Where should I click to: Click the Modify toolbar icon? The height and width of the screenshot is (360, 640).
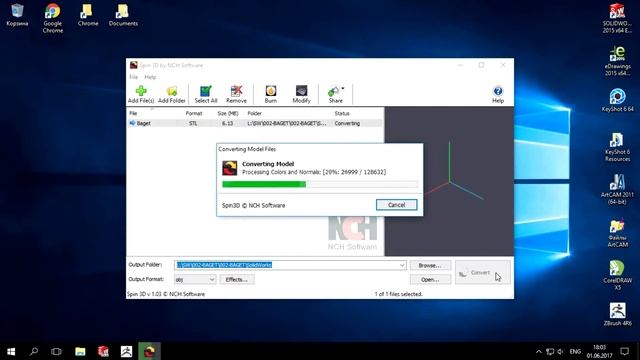(301, 94)
